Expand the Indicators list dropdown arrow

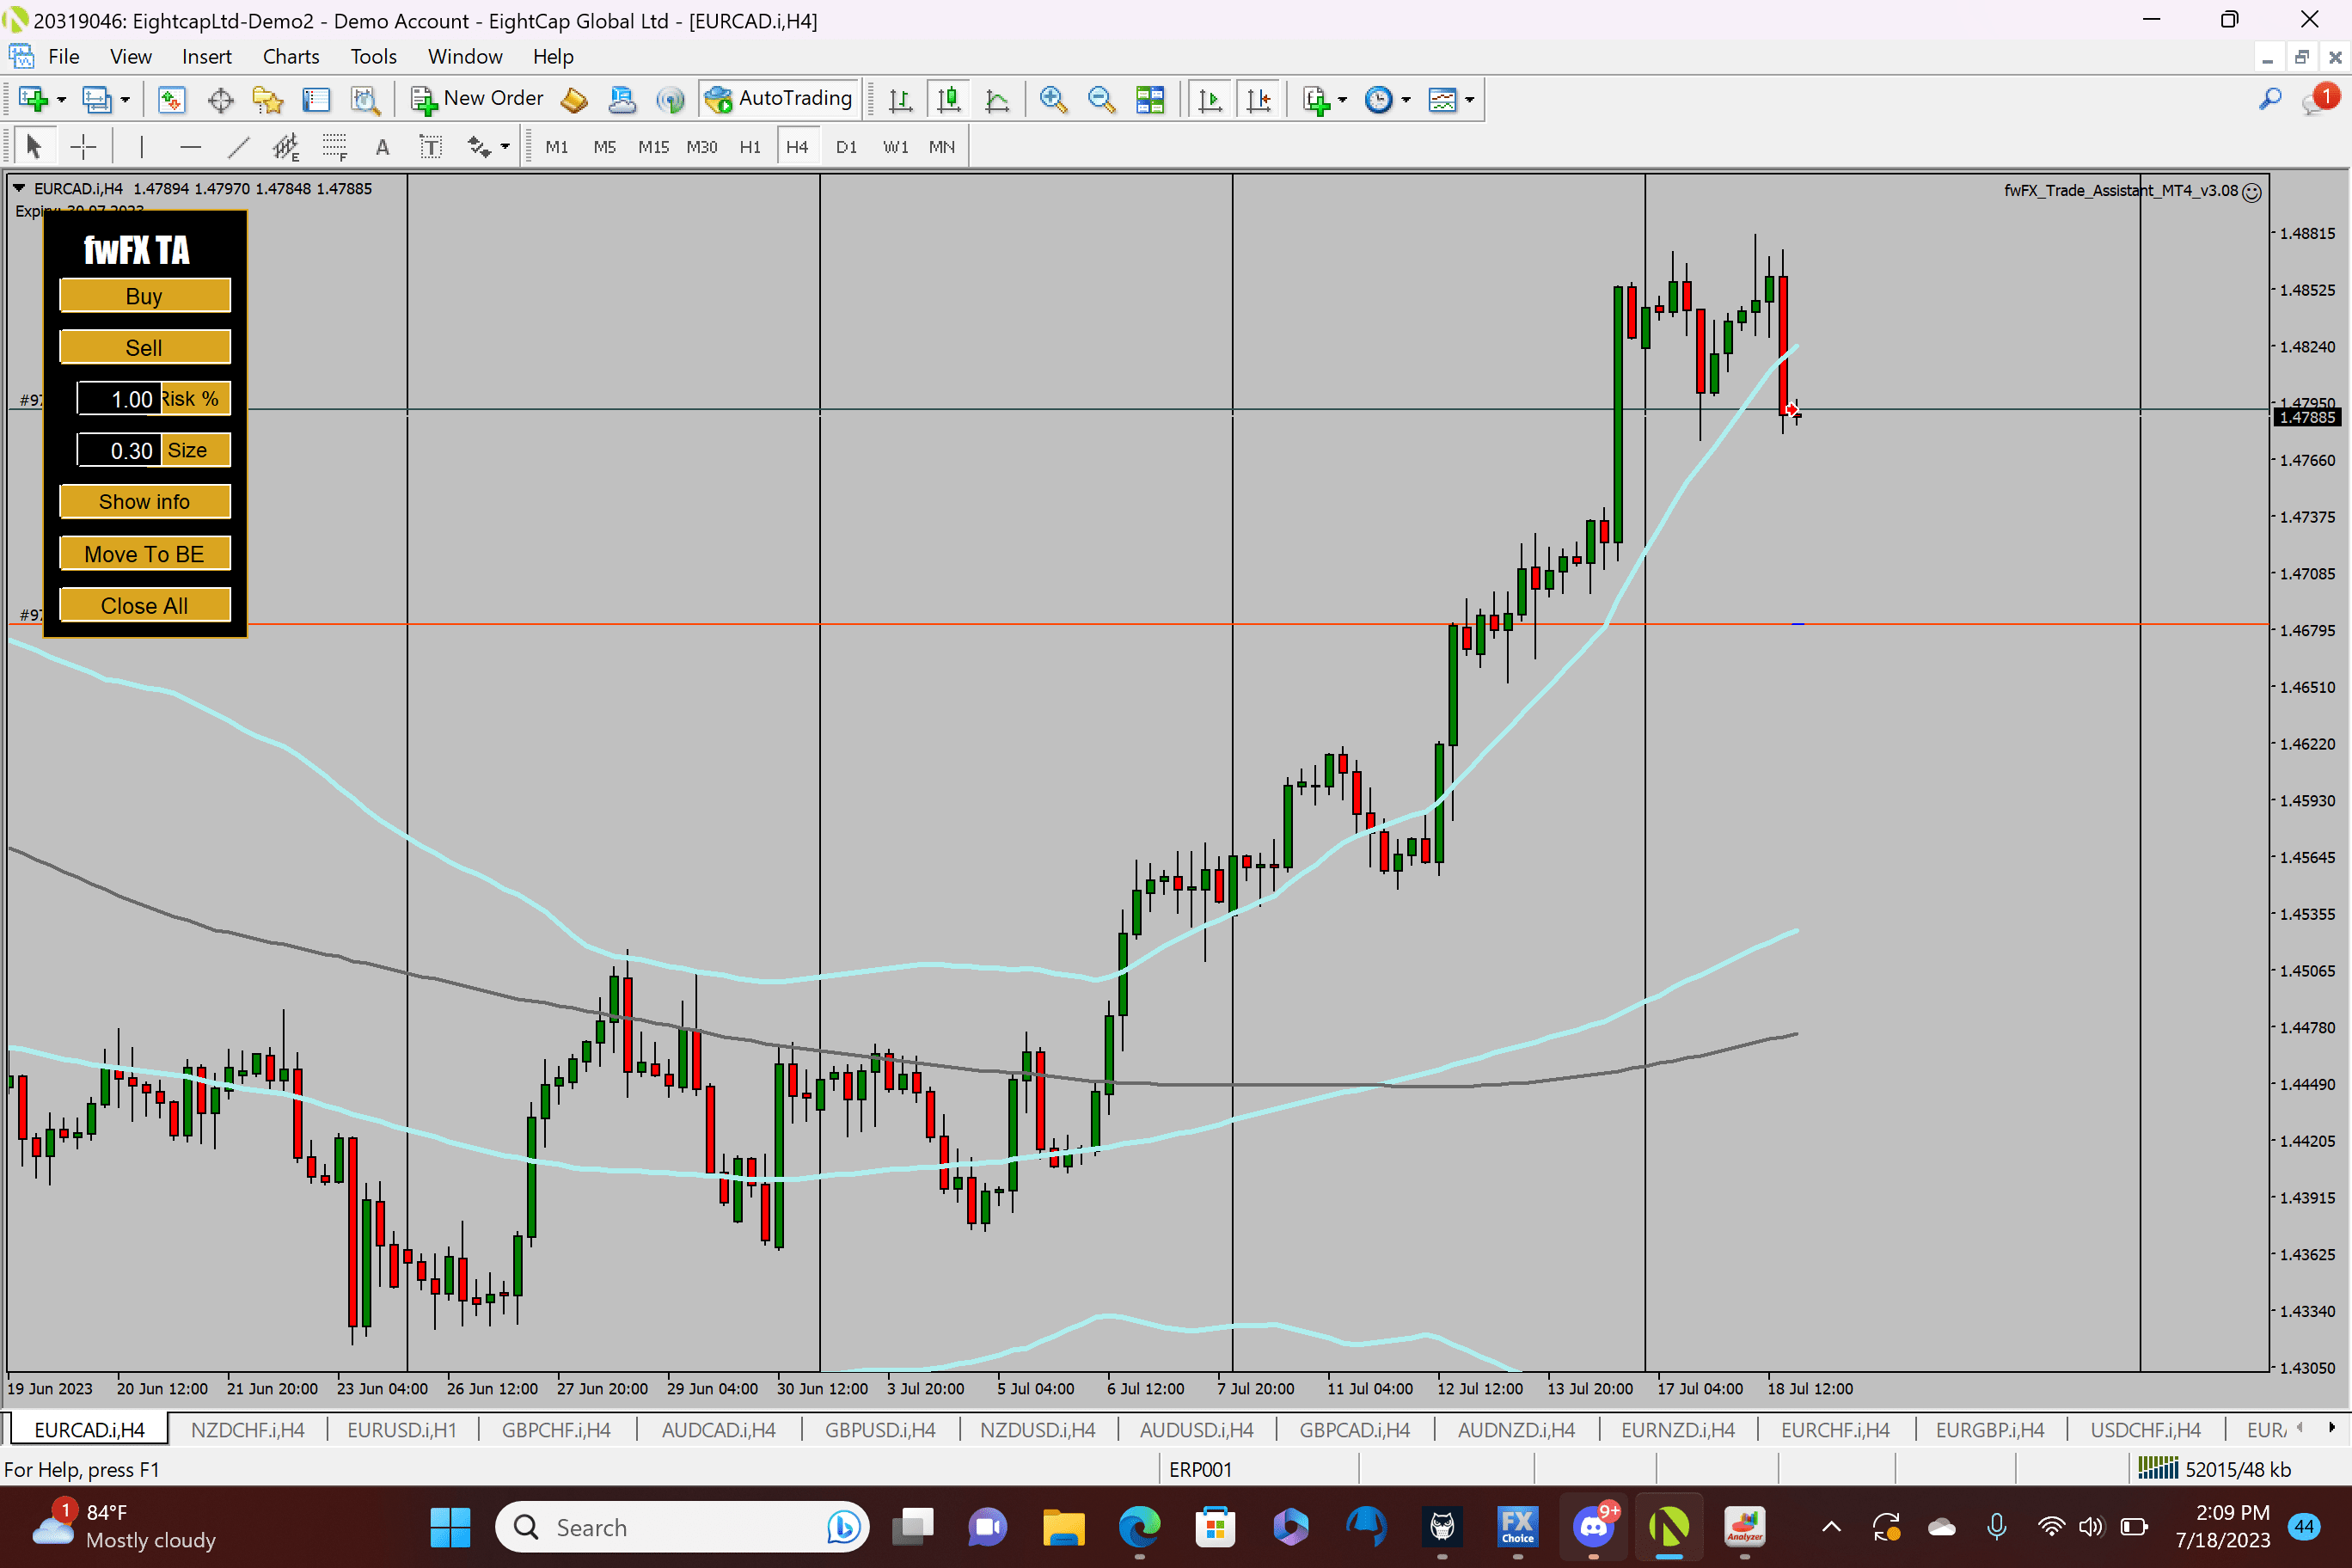(x=1342, y=99)
